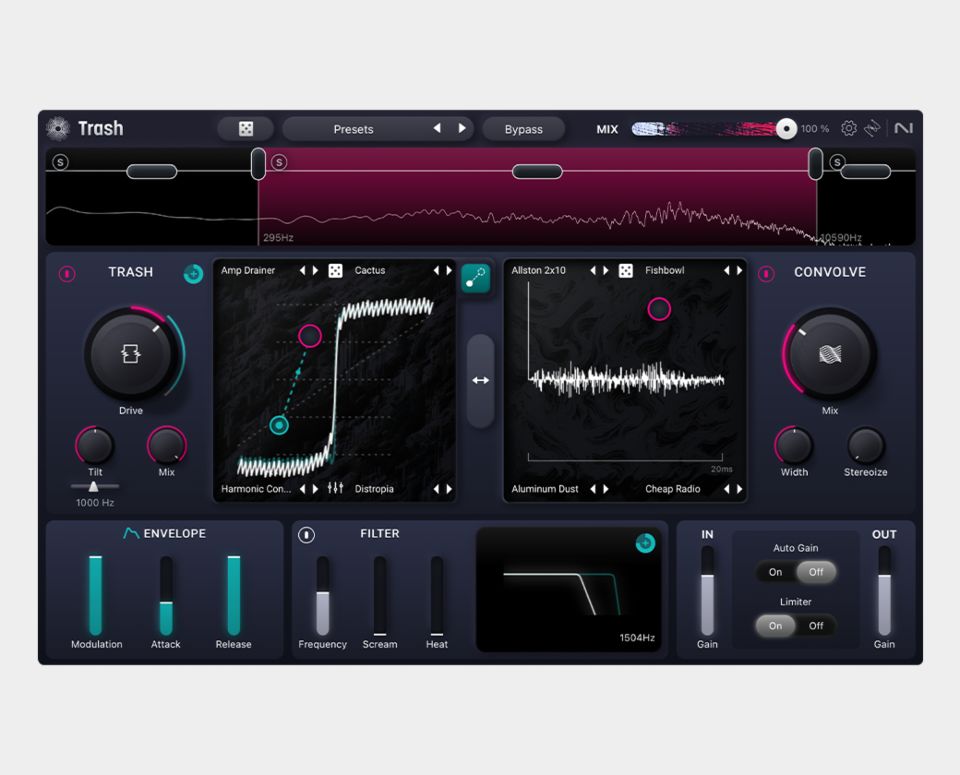The image size is (960, 775).
Task: Select next Cactus distortion type
Action: 448,271
